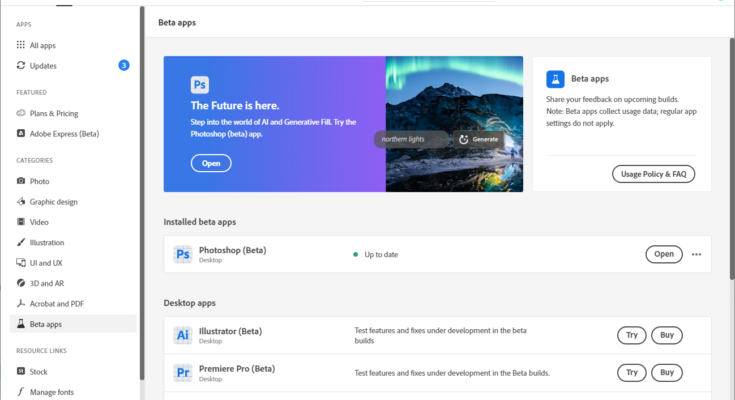Click the Updates count badge showing 3
Screen dimensions: 735x400
click(124, 65)
